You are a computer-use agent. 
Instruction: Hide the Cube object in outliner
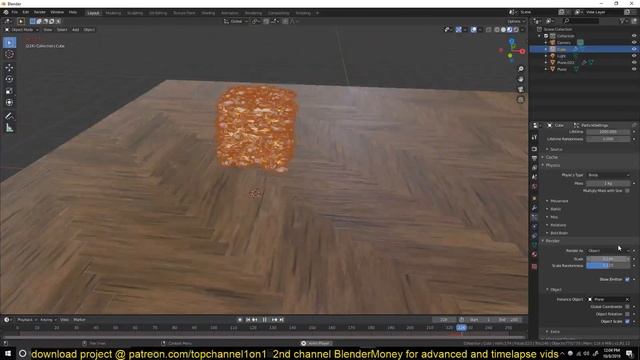(634, 49)
